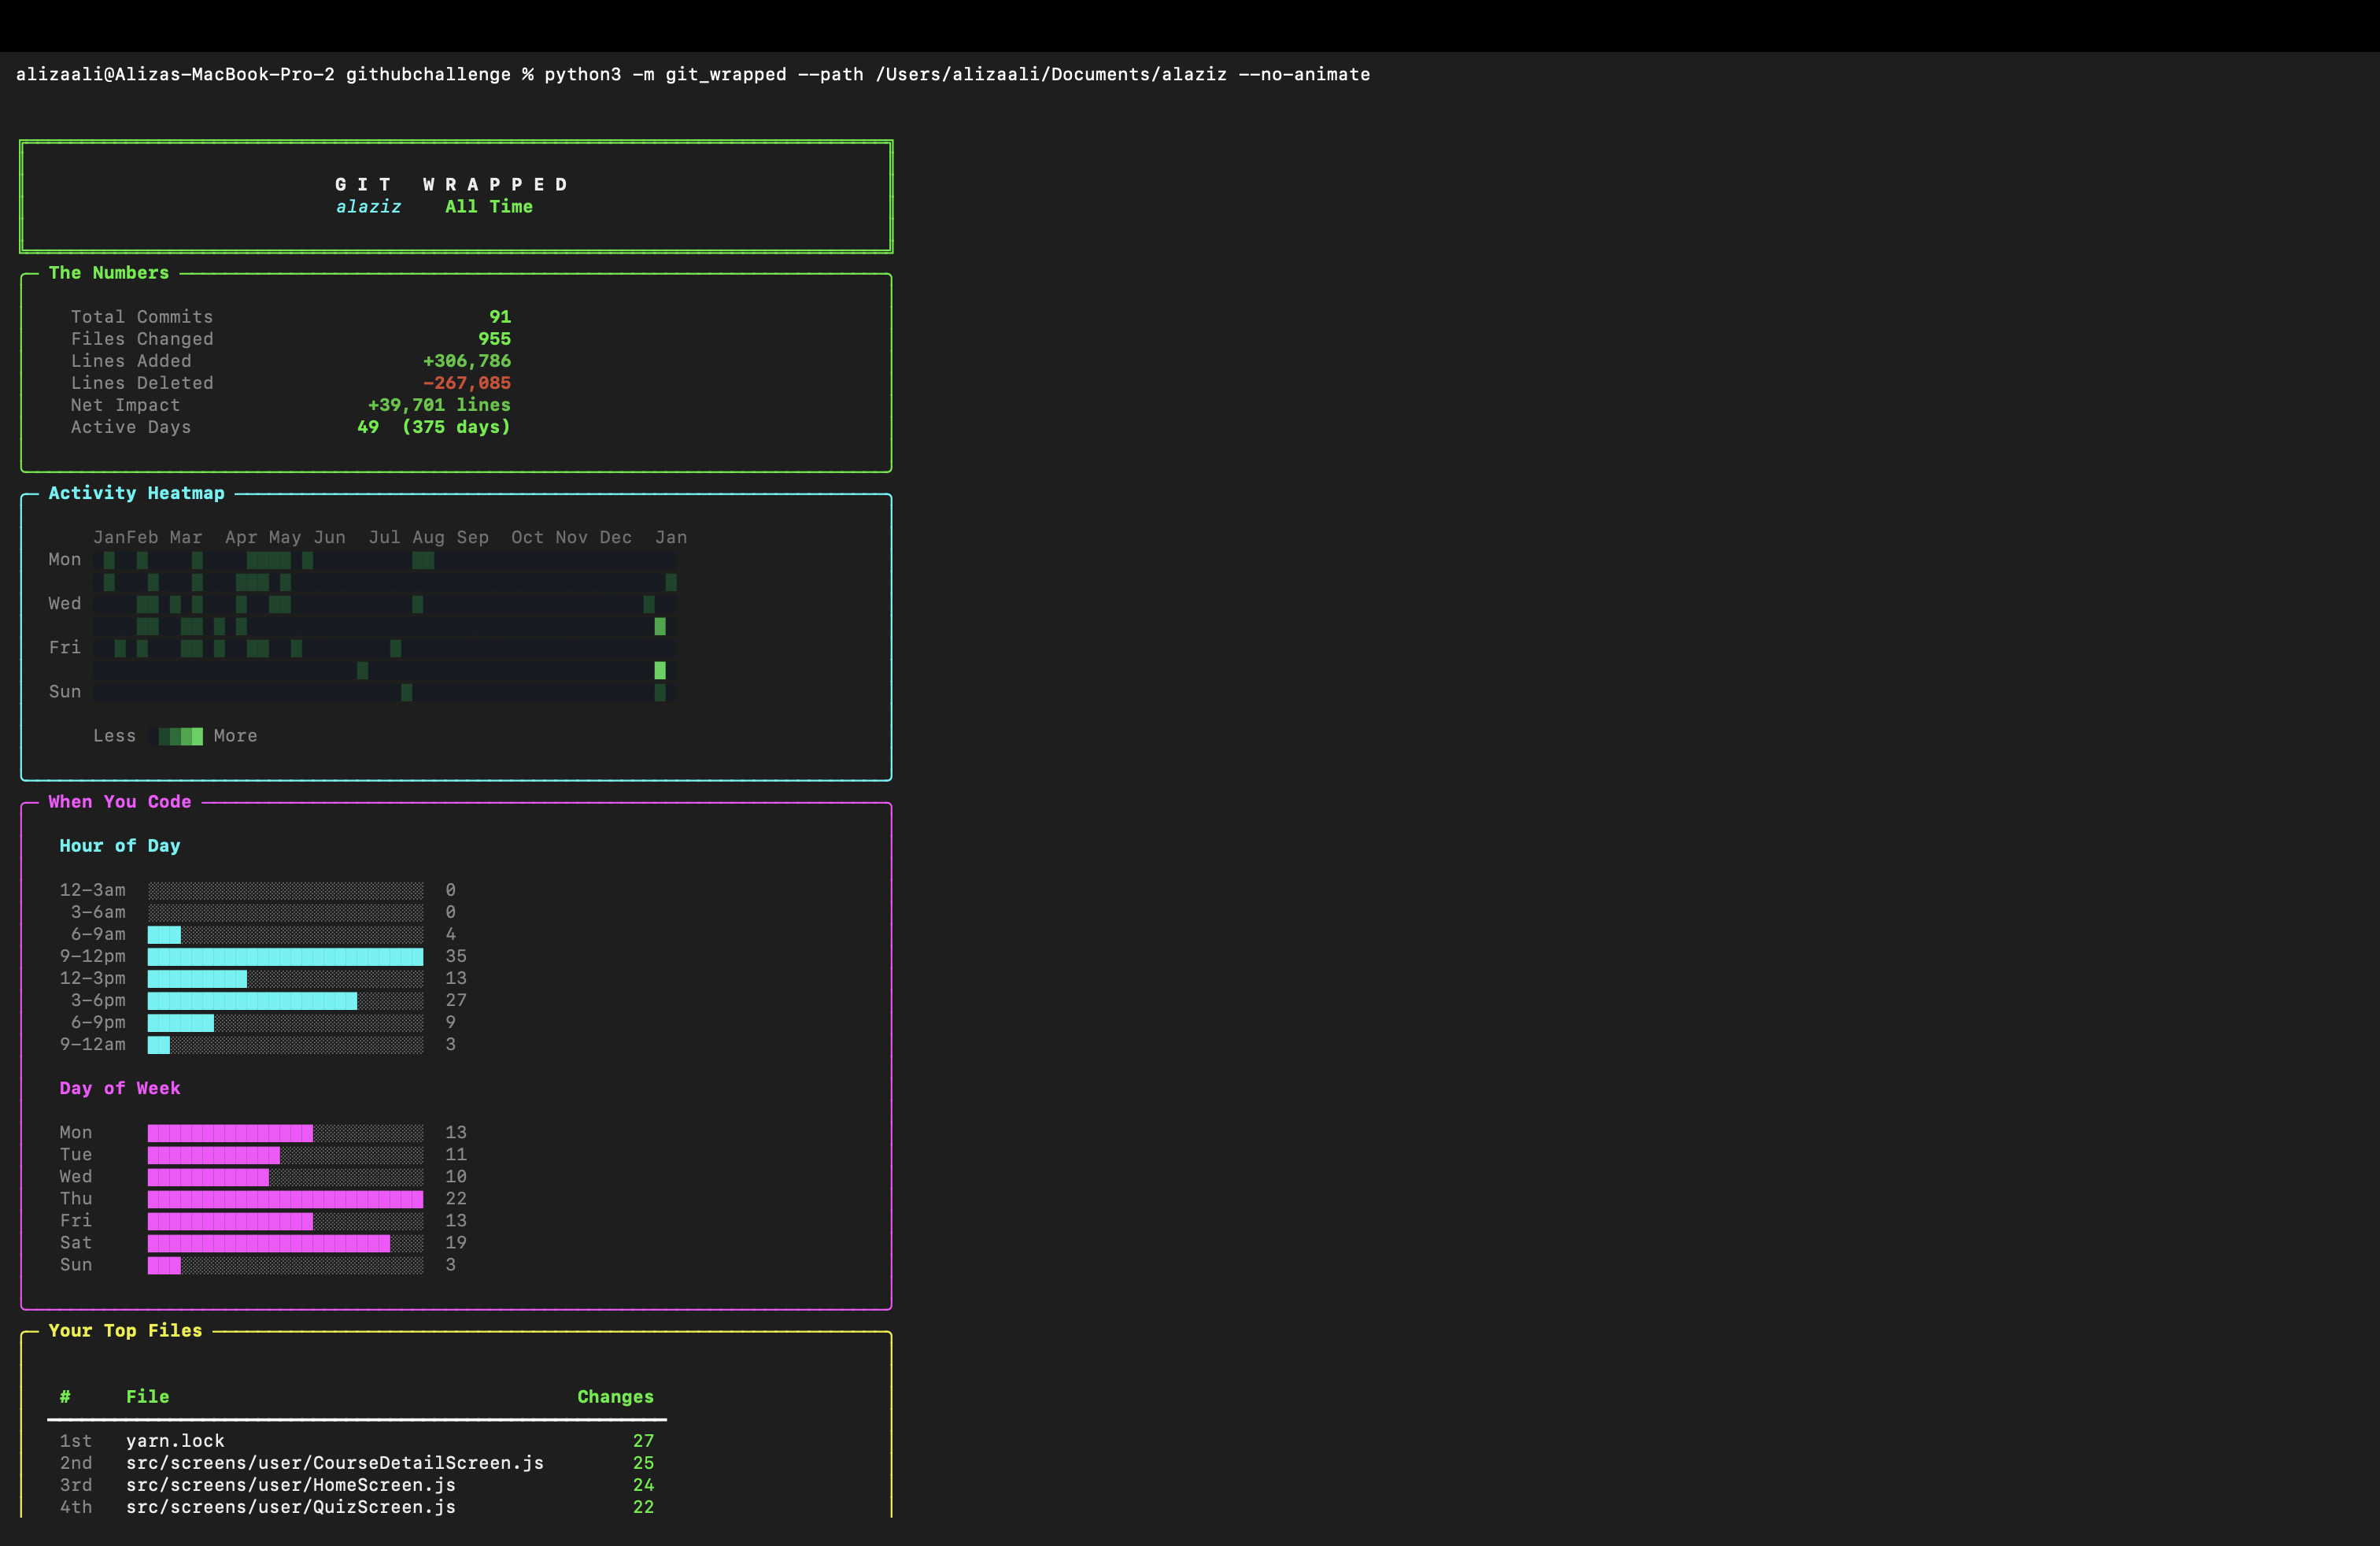The image size is (2380, 1546).
Task: Select the yarn.lock entry in top files
Action: (176, 1441)
